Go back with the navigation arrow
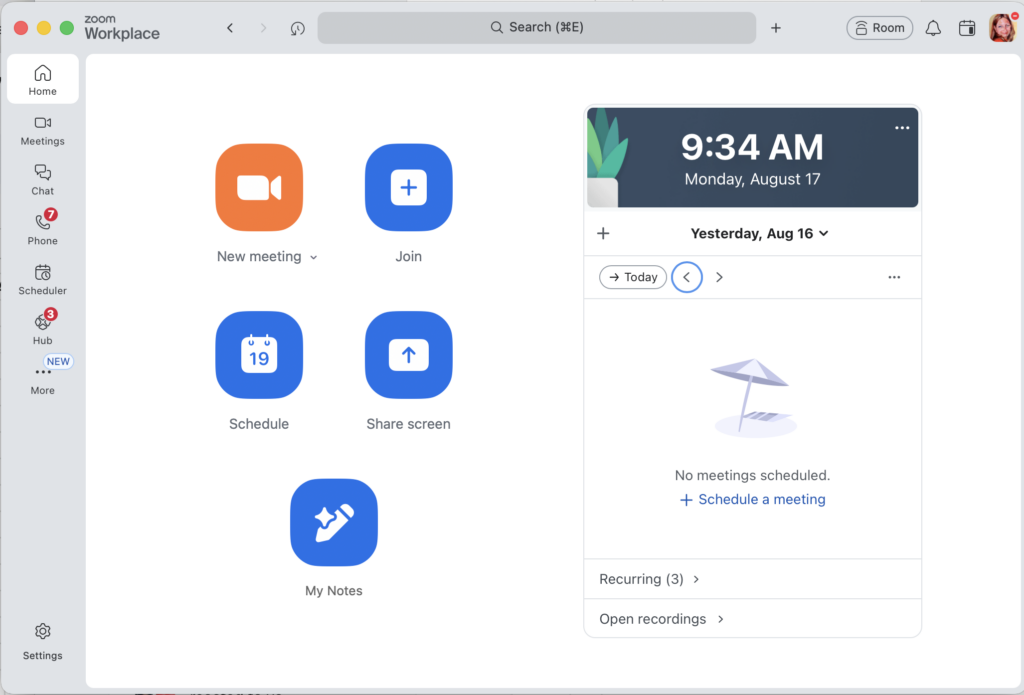The image size is (1024, 695). [230, 27]
